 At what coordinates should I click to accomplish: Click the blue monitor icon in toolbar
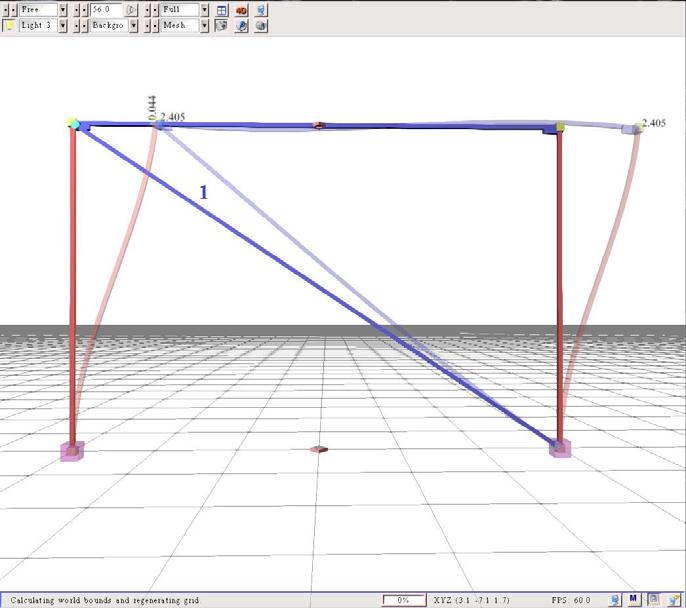pyautogui.click(x=261, y=10)
